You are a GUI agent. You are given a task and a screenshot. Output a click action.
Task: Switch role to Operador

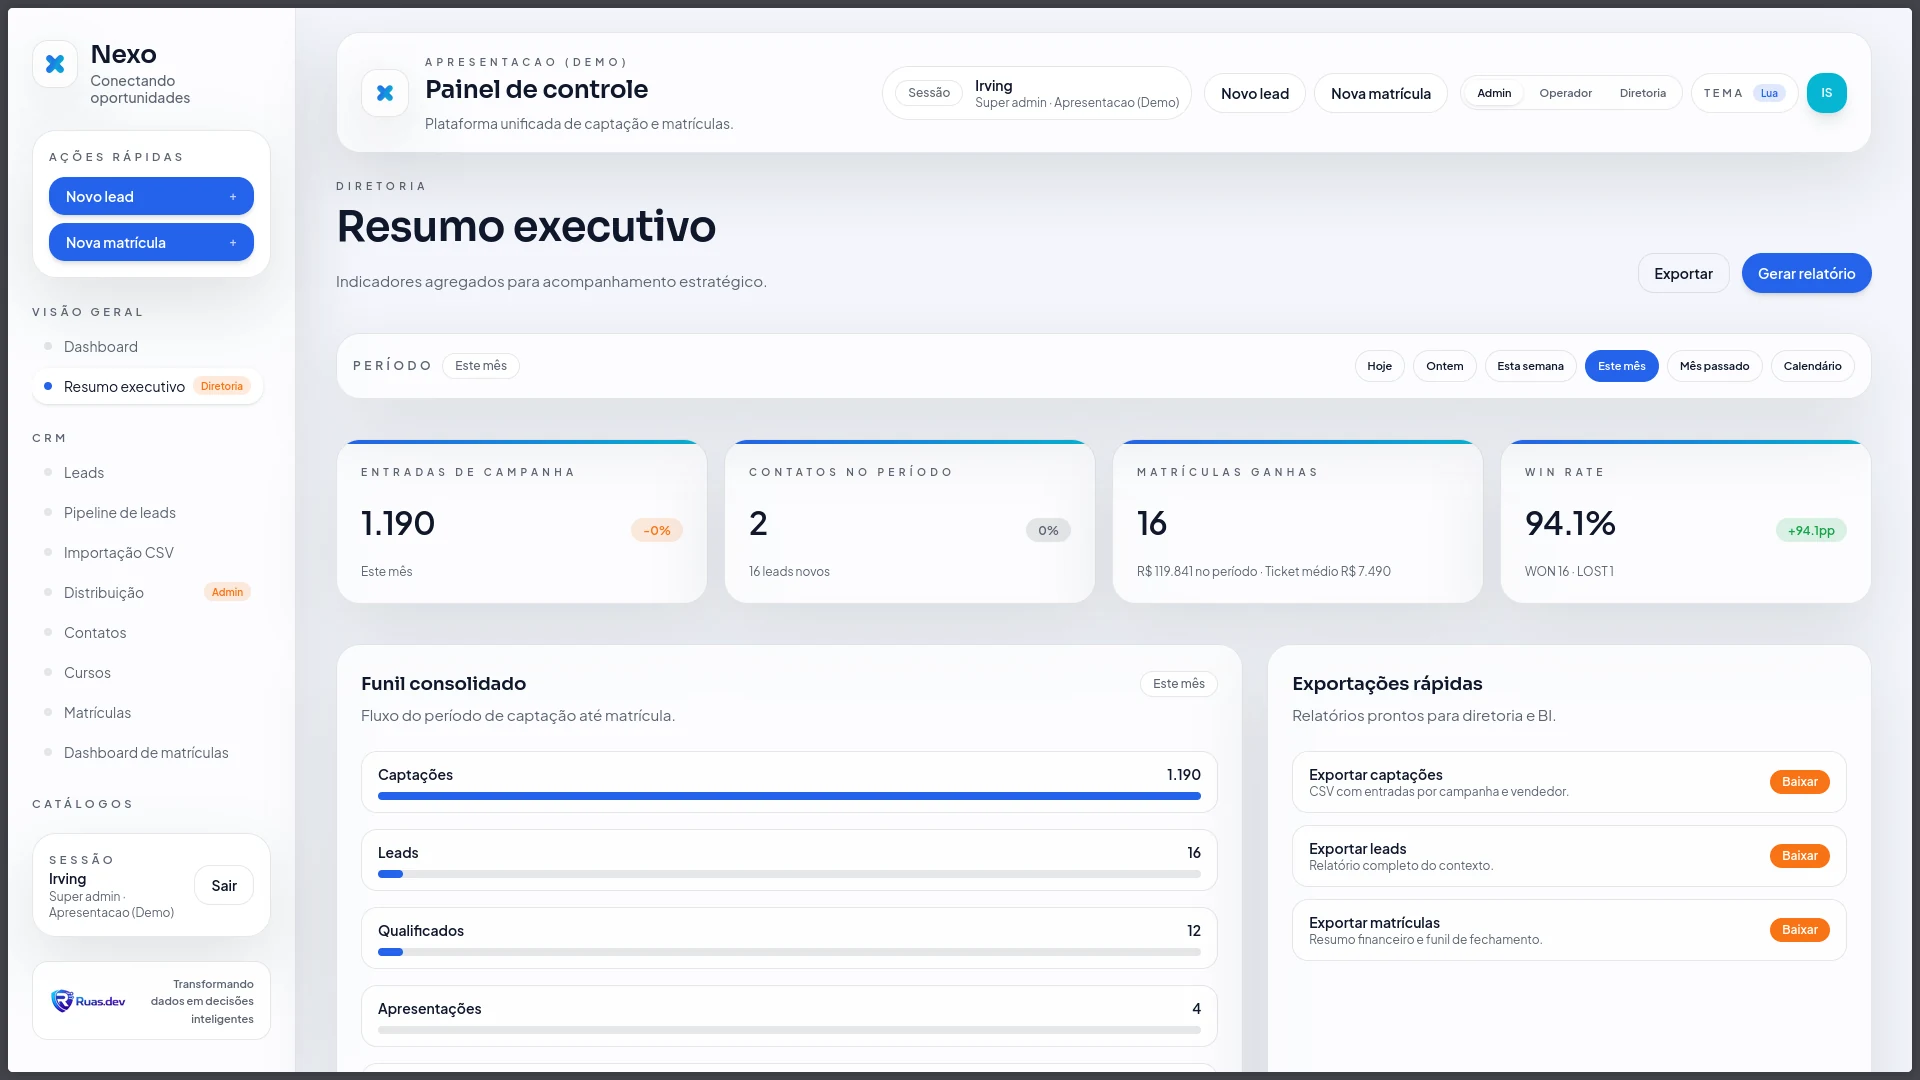point(1565,93)
